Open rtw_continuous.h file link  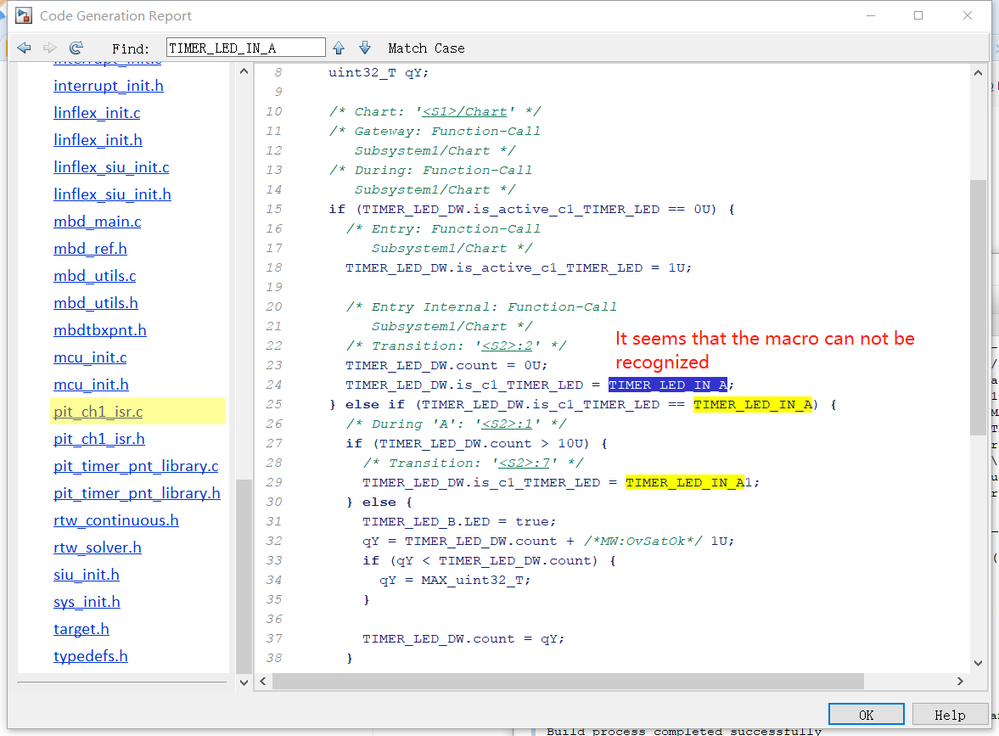(x=116, y=521)
